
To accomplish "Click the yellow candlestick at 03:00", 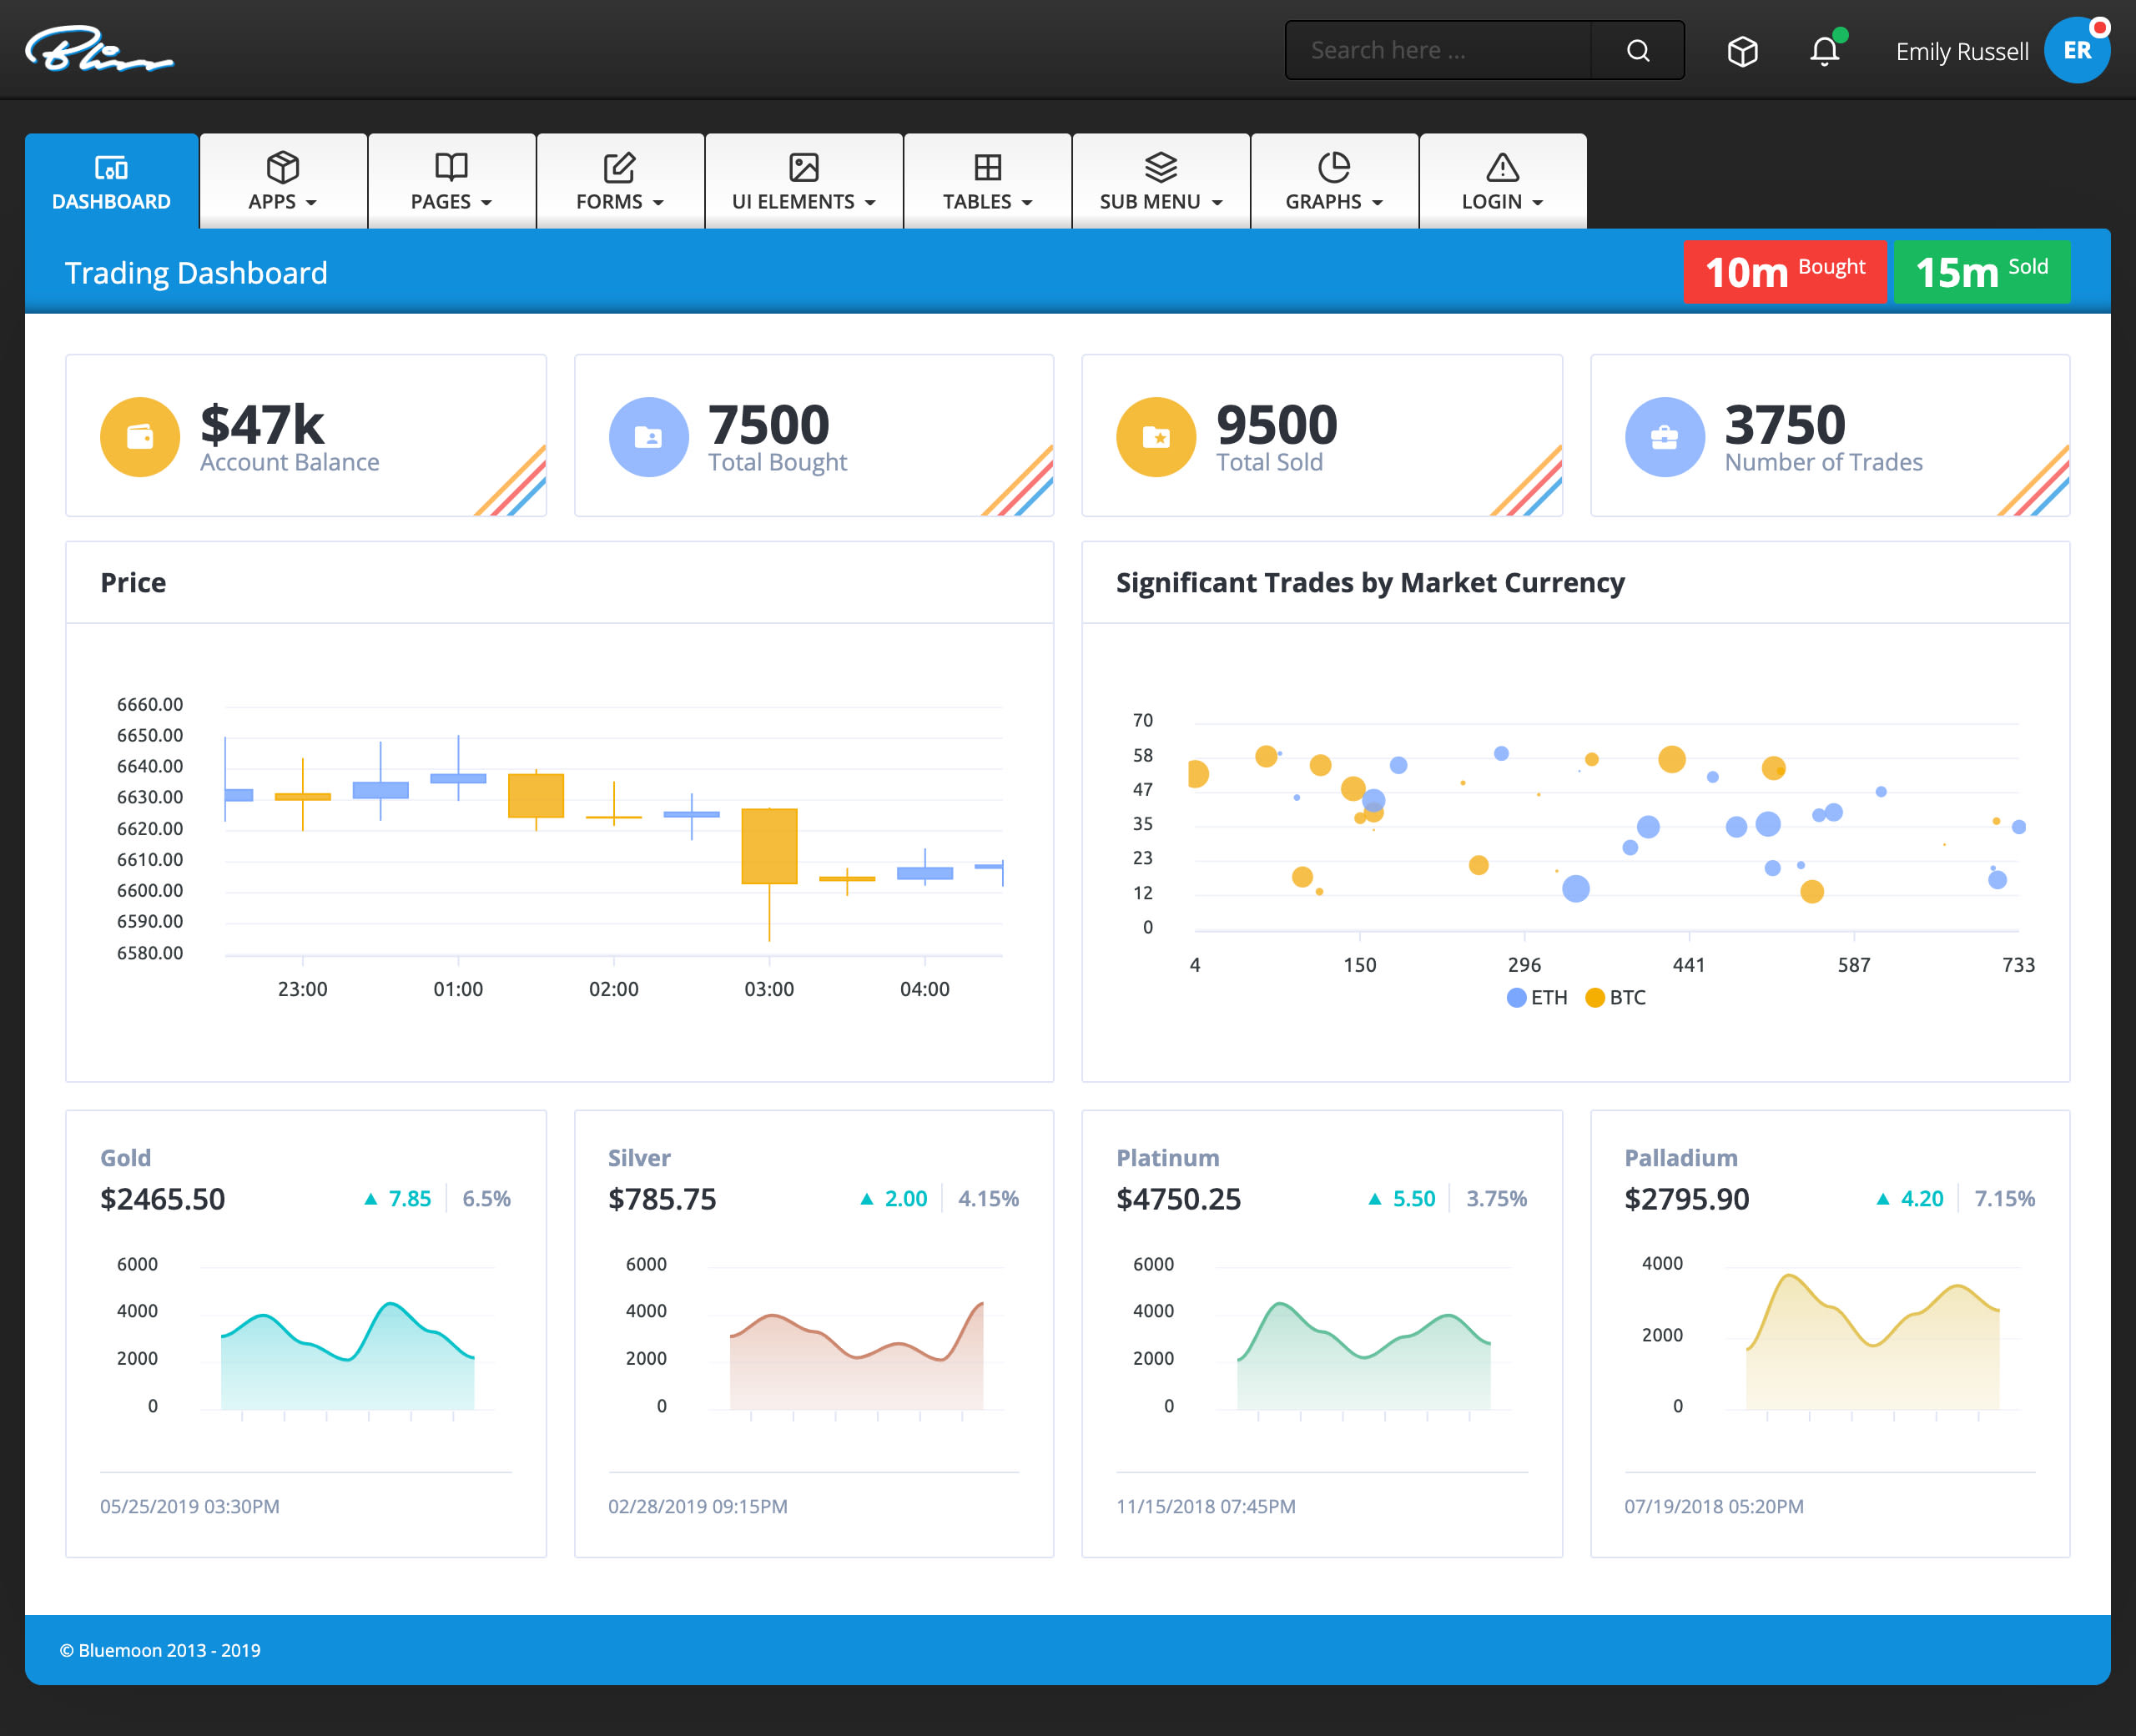I will tap(768, 845).
